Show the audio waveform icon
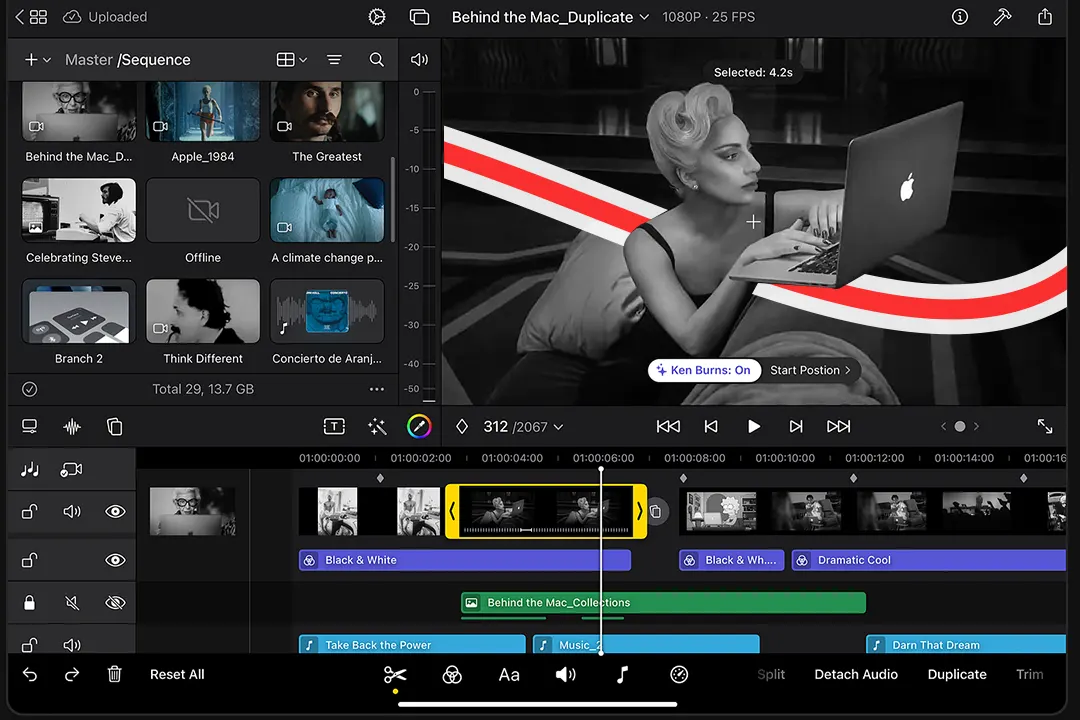This screenshot has width=1080, height=720. pyautogui.click(x=72, y=426)
